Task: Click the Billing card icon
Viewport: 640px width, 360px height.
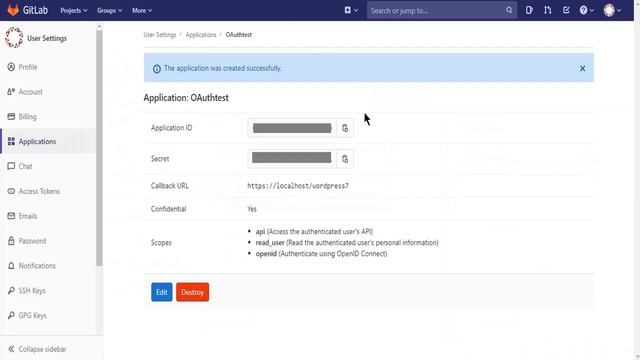Action: [x=11, y=117]
